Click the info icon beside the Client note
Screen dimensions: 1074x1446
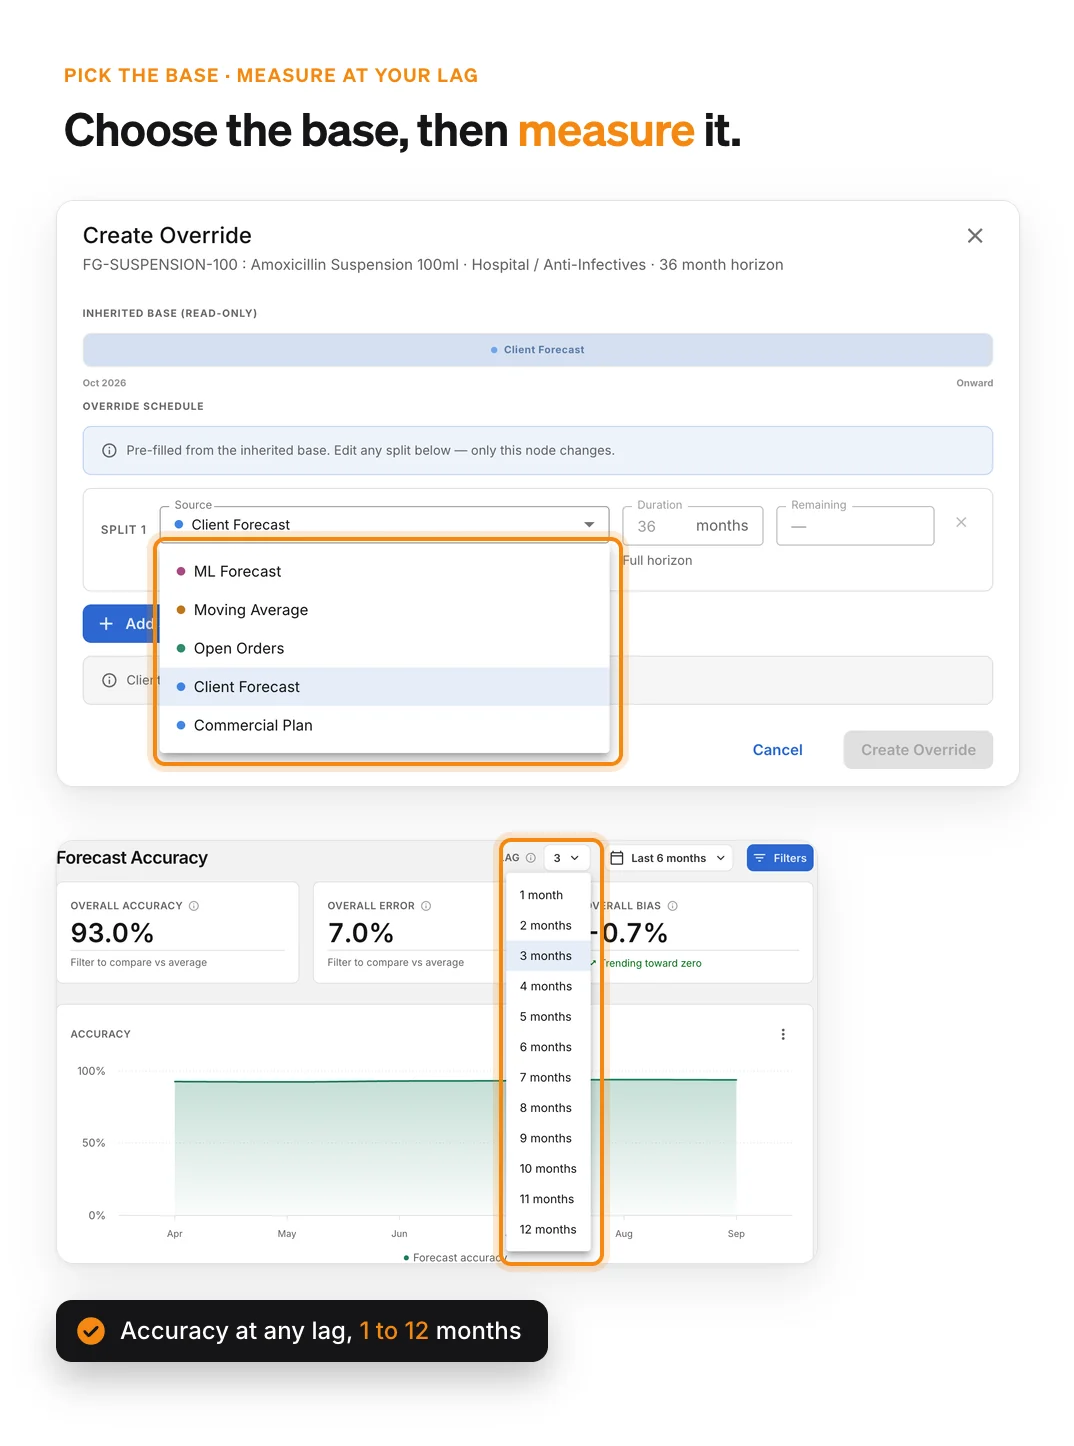tap(109, 680)
